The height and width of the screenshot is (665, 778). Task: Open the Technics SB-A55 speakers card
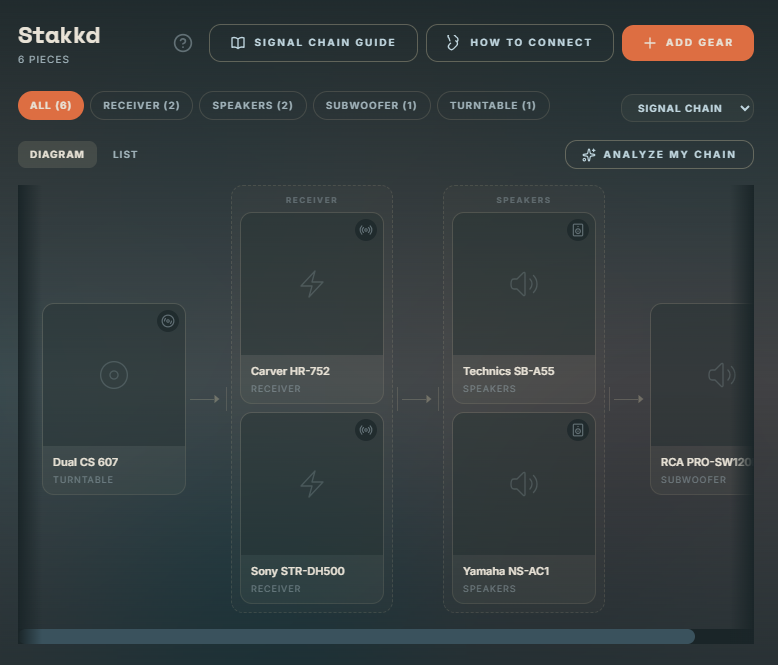(524, 308)
